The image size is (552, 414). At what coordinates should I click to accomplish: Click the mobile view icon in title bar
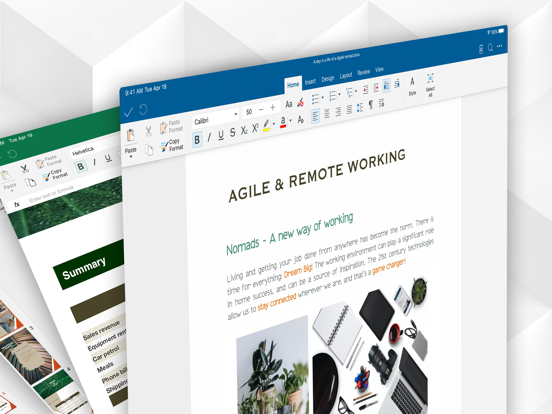click(x=481, y=49)
